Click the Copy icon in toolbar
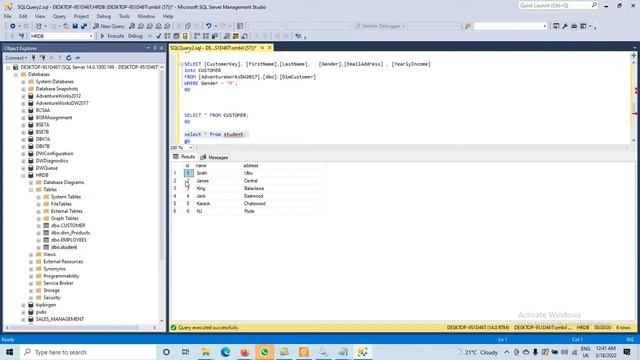 pyautogui.click(x=188, y=26)
